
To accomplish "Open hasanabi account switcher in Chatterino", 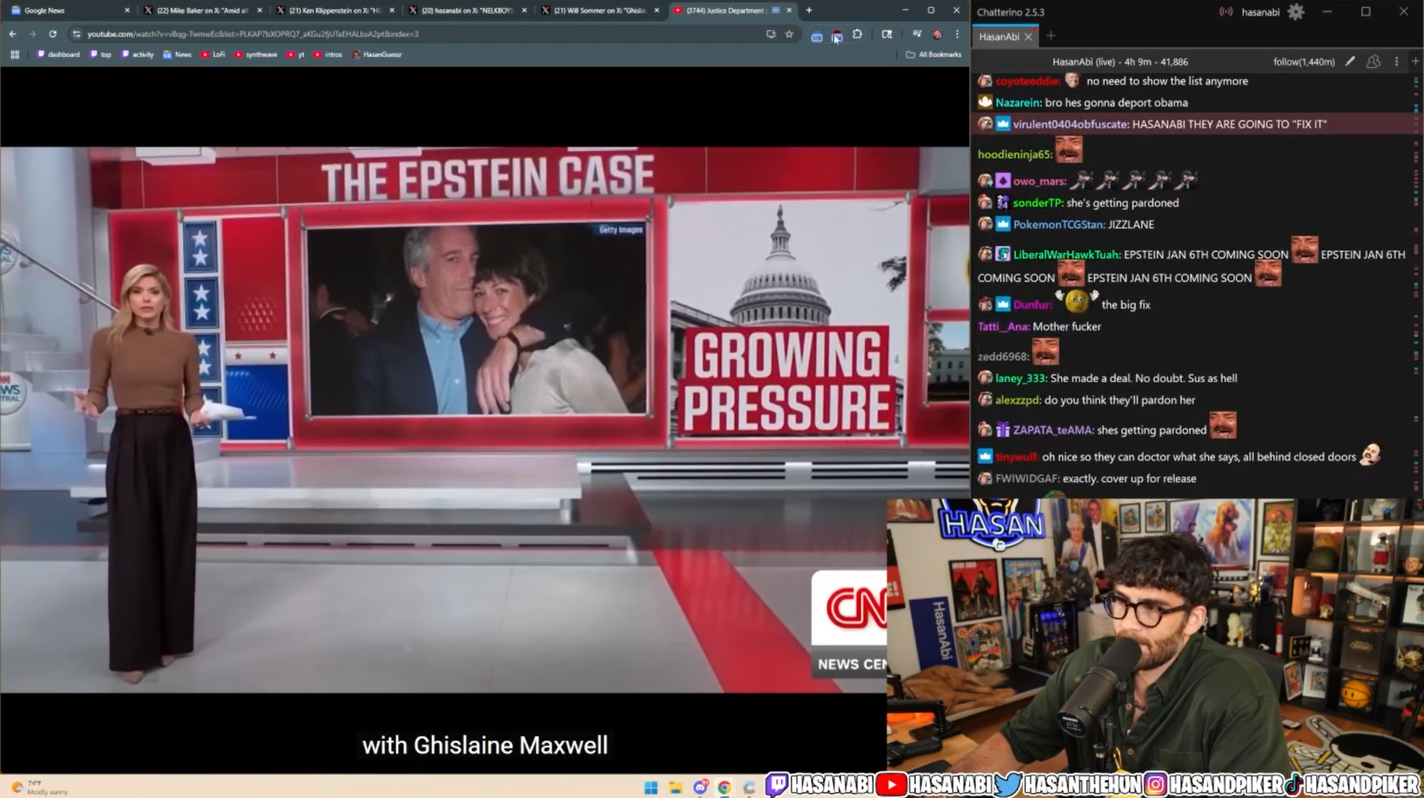I will point(1260,12).
